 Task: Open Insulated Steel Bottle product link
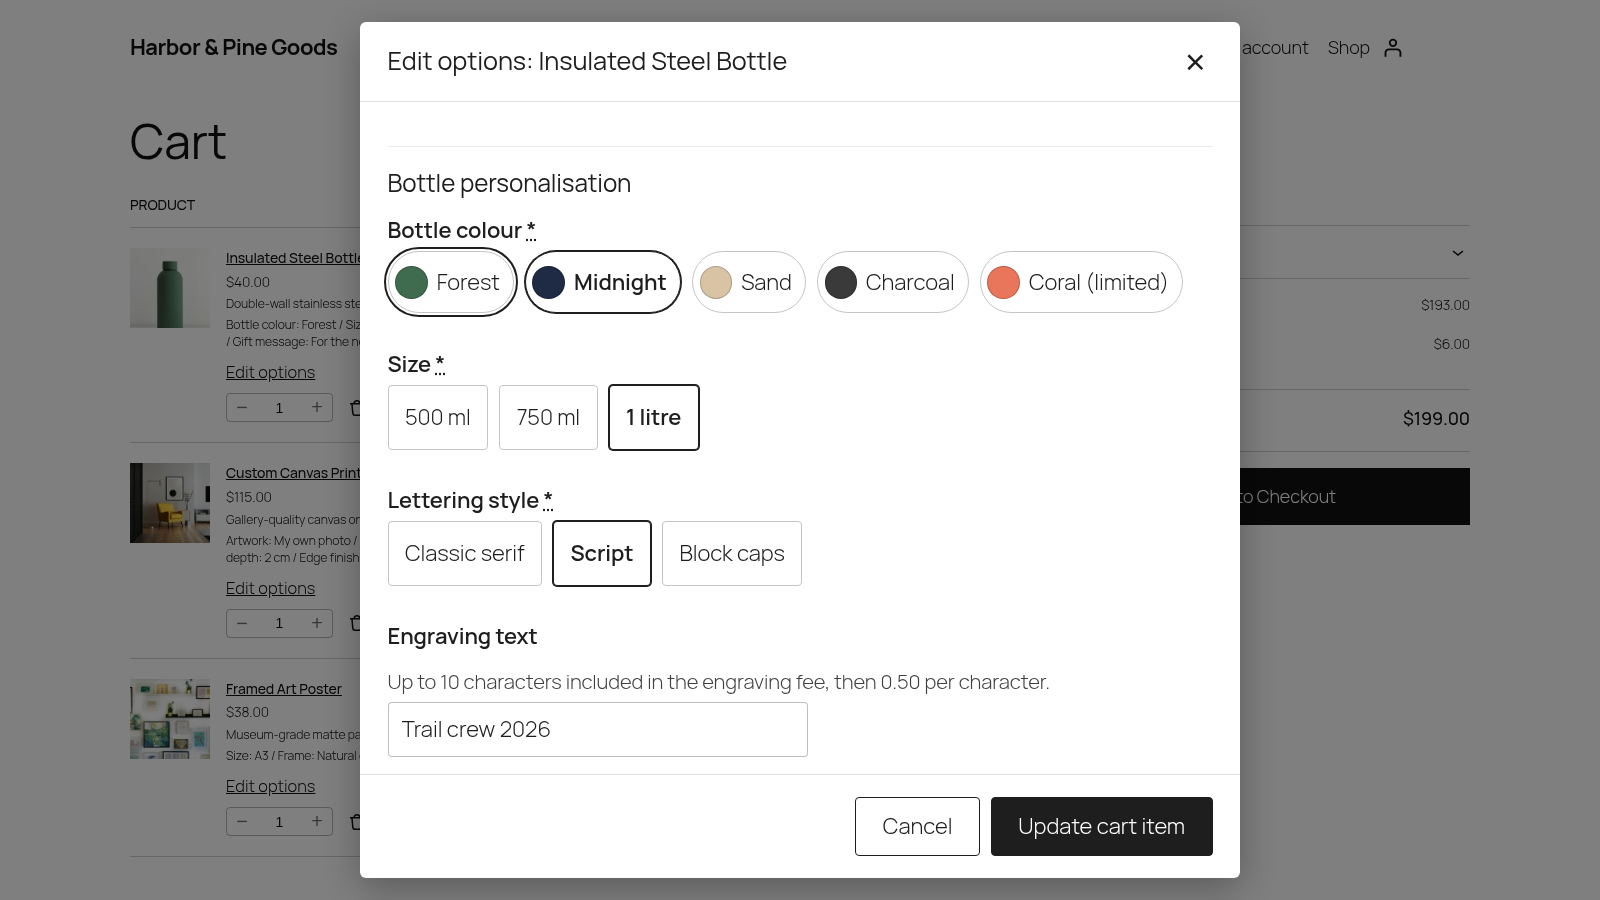coord(293,258)
